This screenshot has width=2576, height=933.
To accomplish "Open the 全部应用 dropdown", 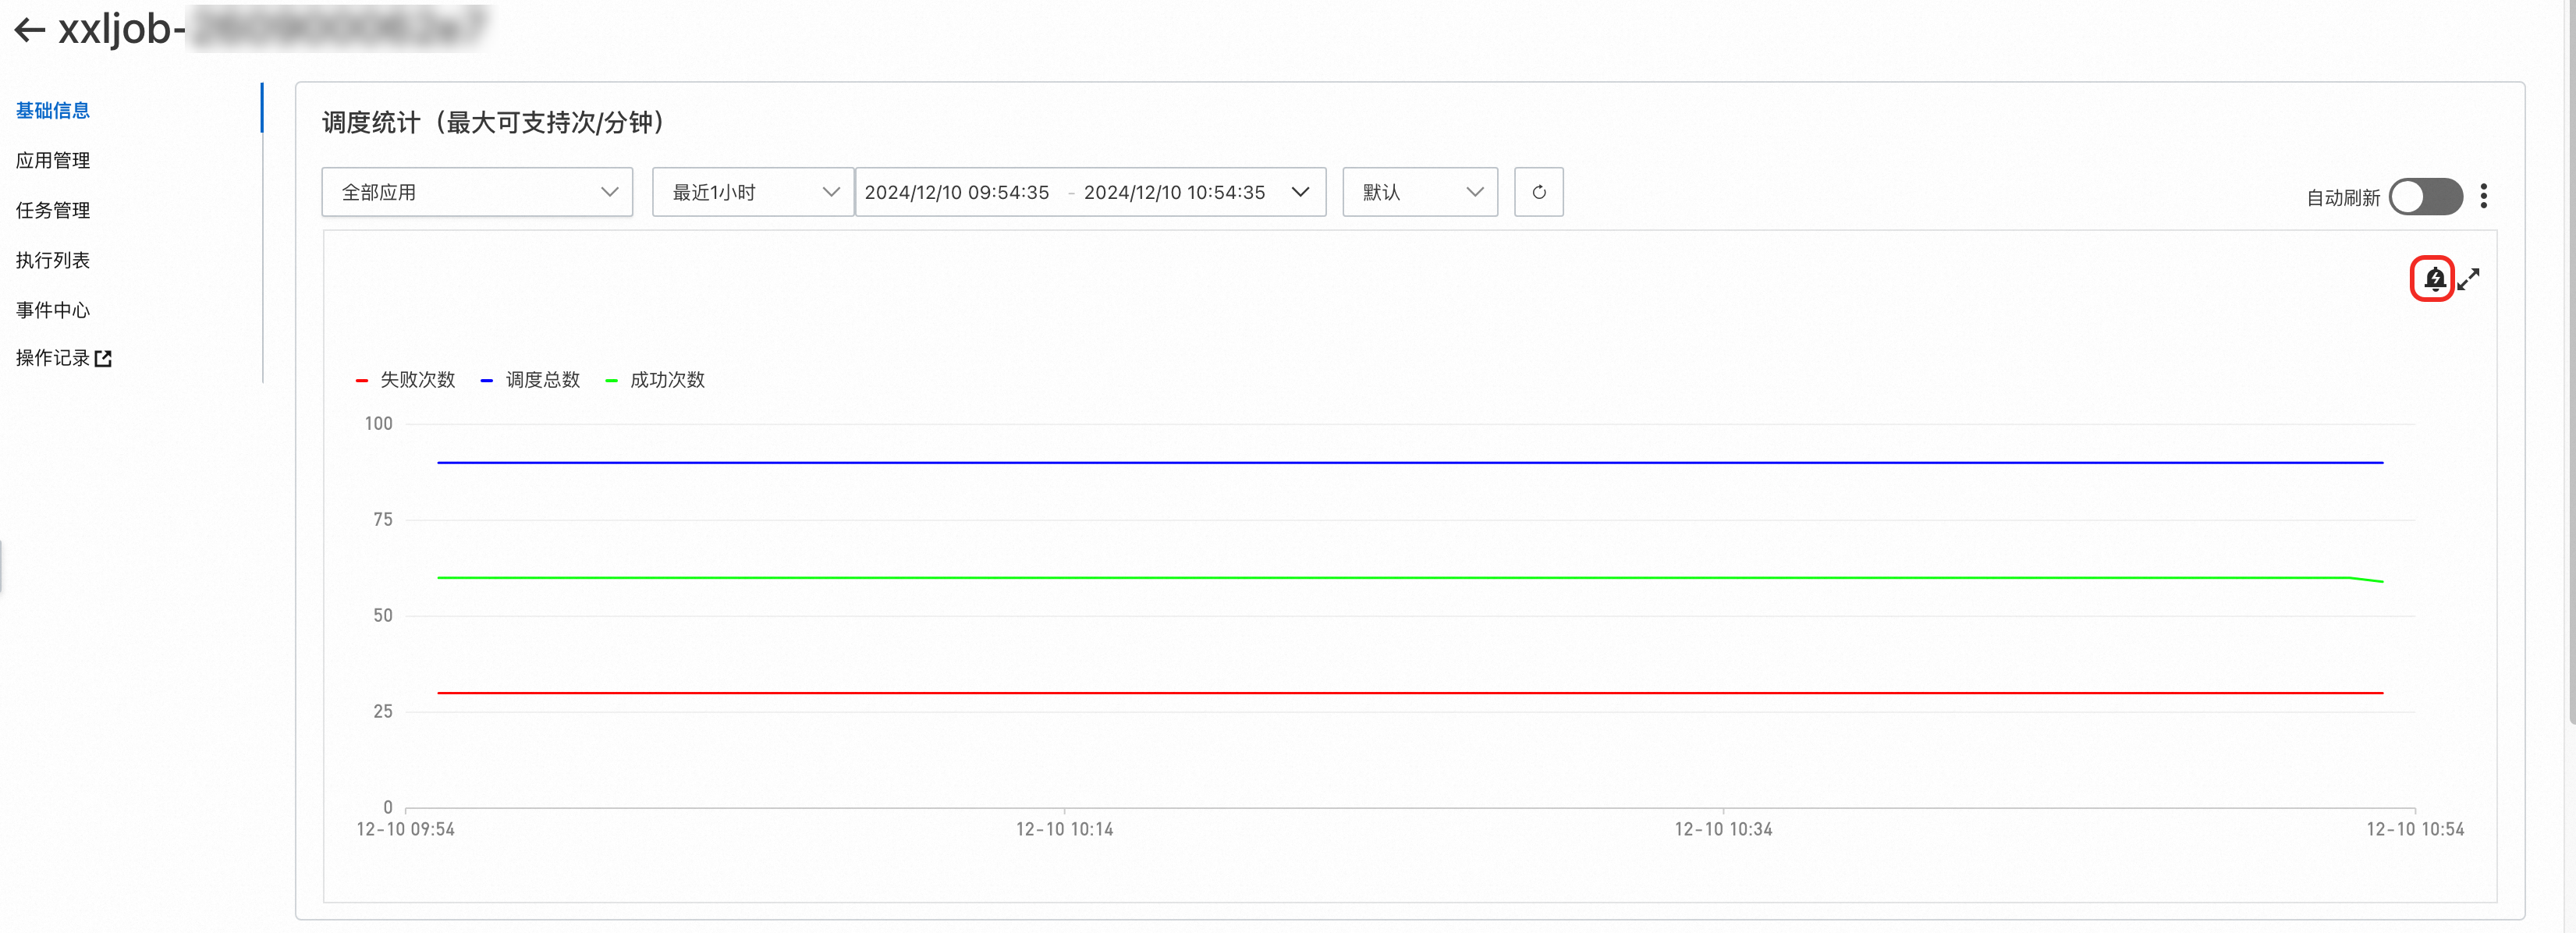I will pyautogui.click(x=477, y=192).
